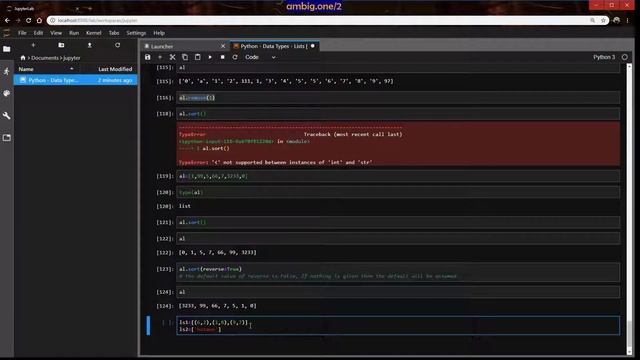Sort files by Last Modified header

tap(115, 69)
